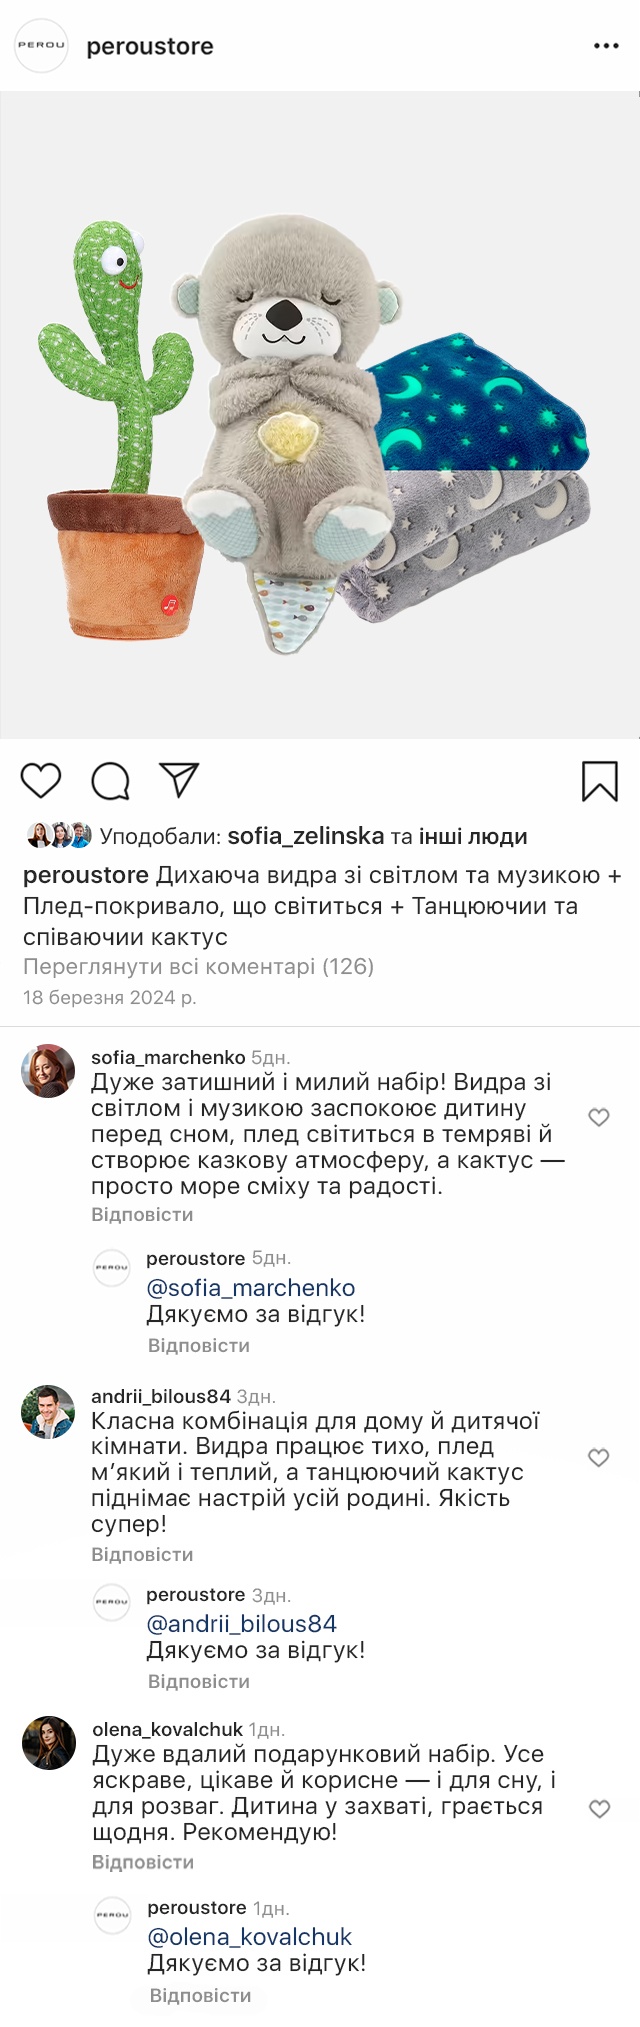Open the post comment bubble icon
The width and height of the screenshot is (640, 2027).
110,781
